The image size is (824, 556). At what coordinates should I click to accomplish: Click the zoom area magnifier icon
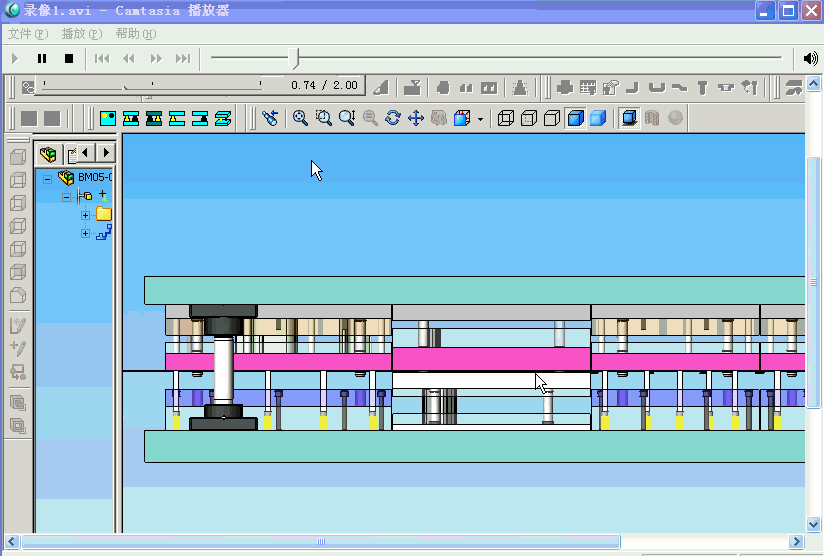pyautogui.click(x=323, y=118)
